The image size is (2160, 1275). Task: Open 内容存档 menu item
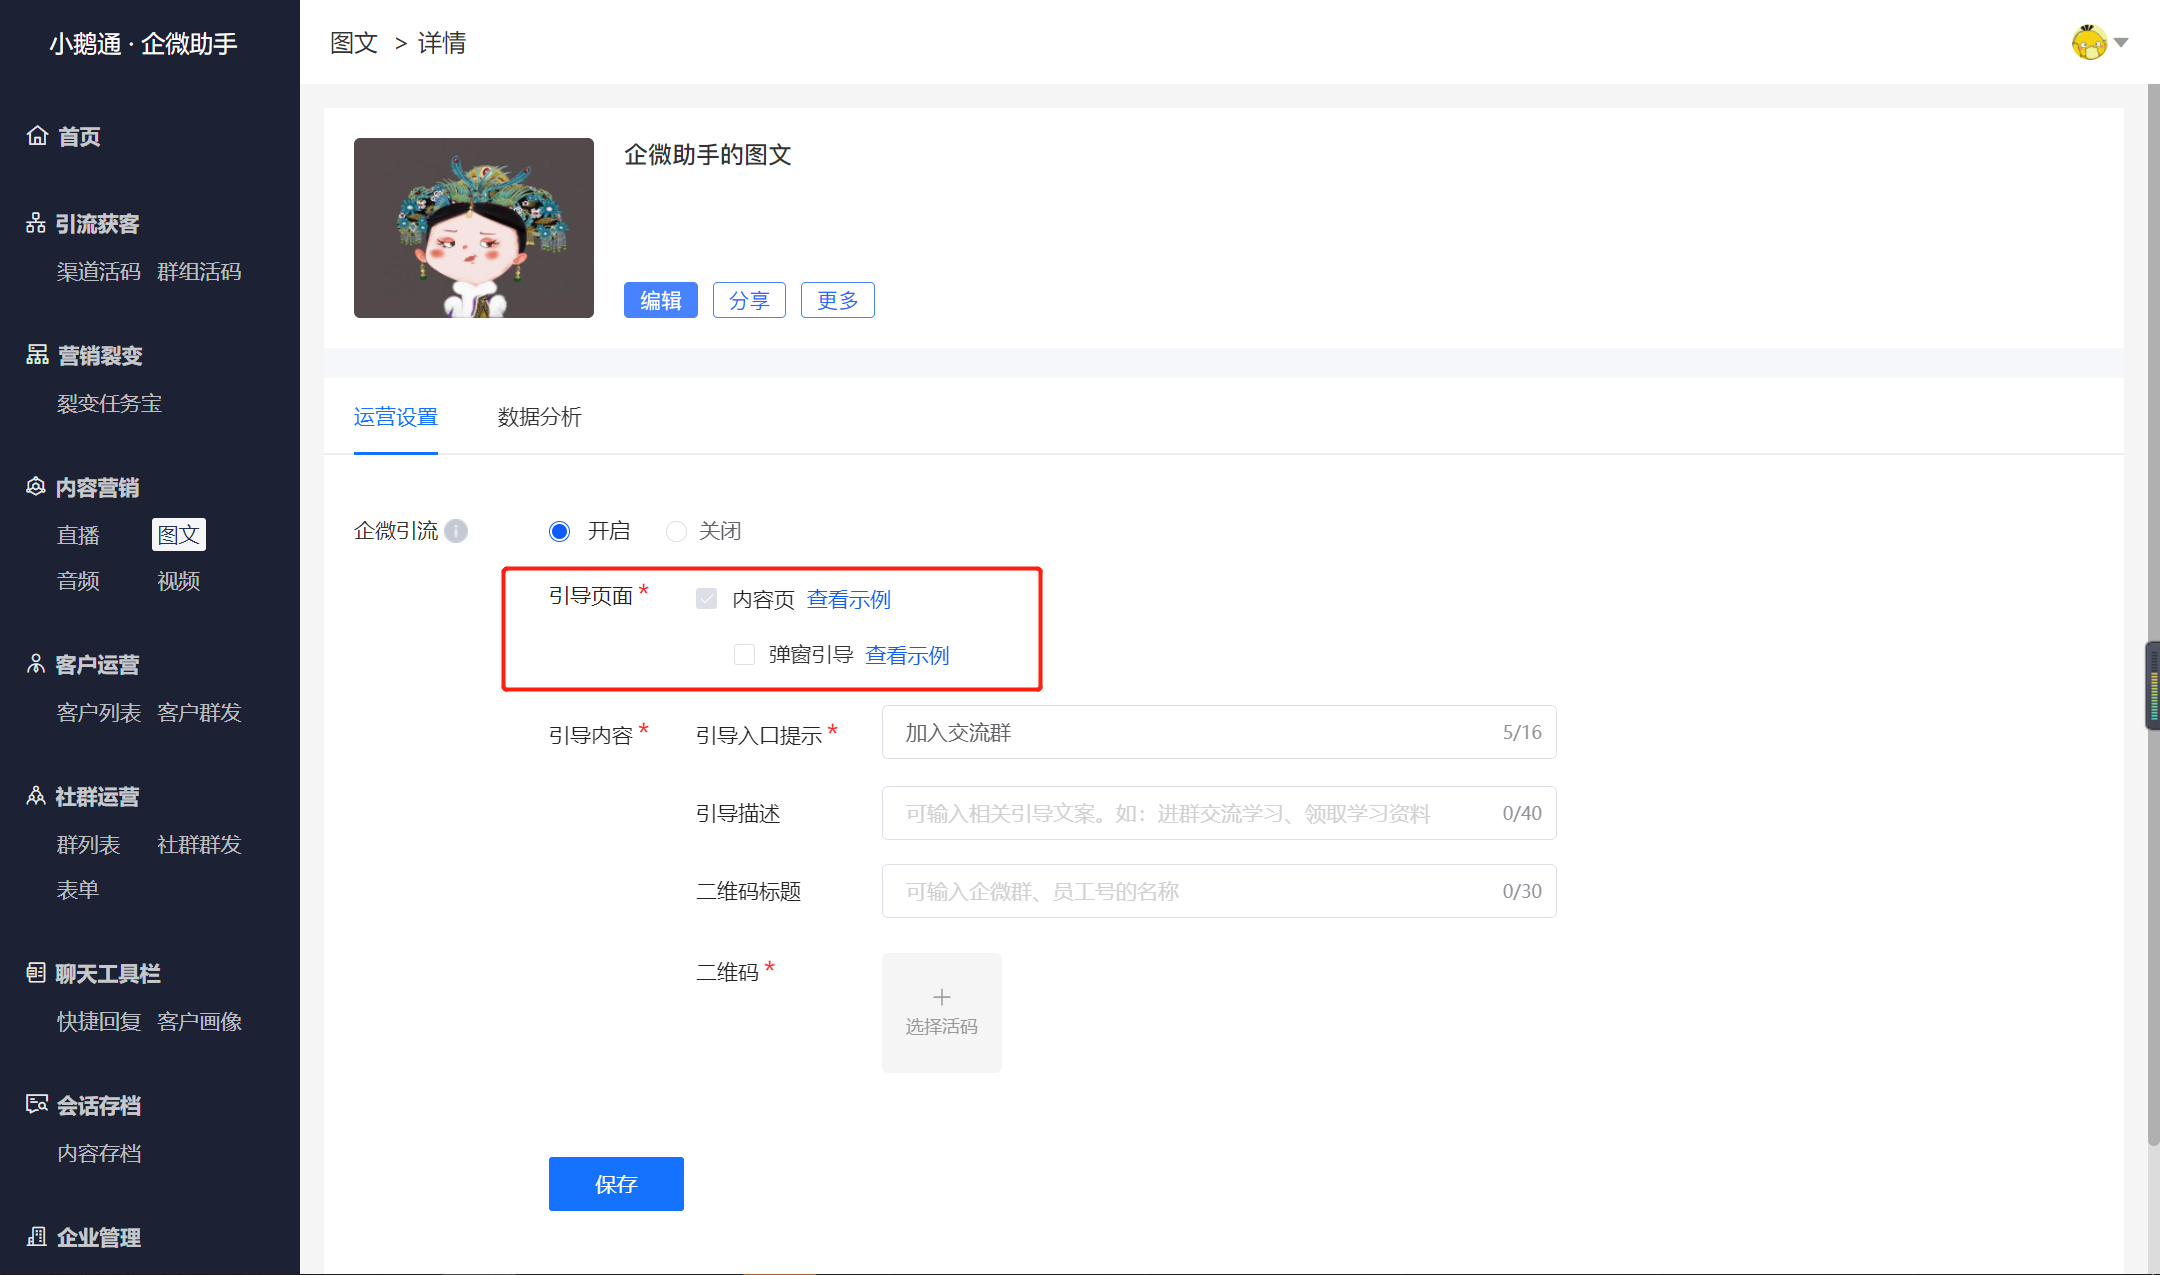(x=99, y=1154)
